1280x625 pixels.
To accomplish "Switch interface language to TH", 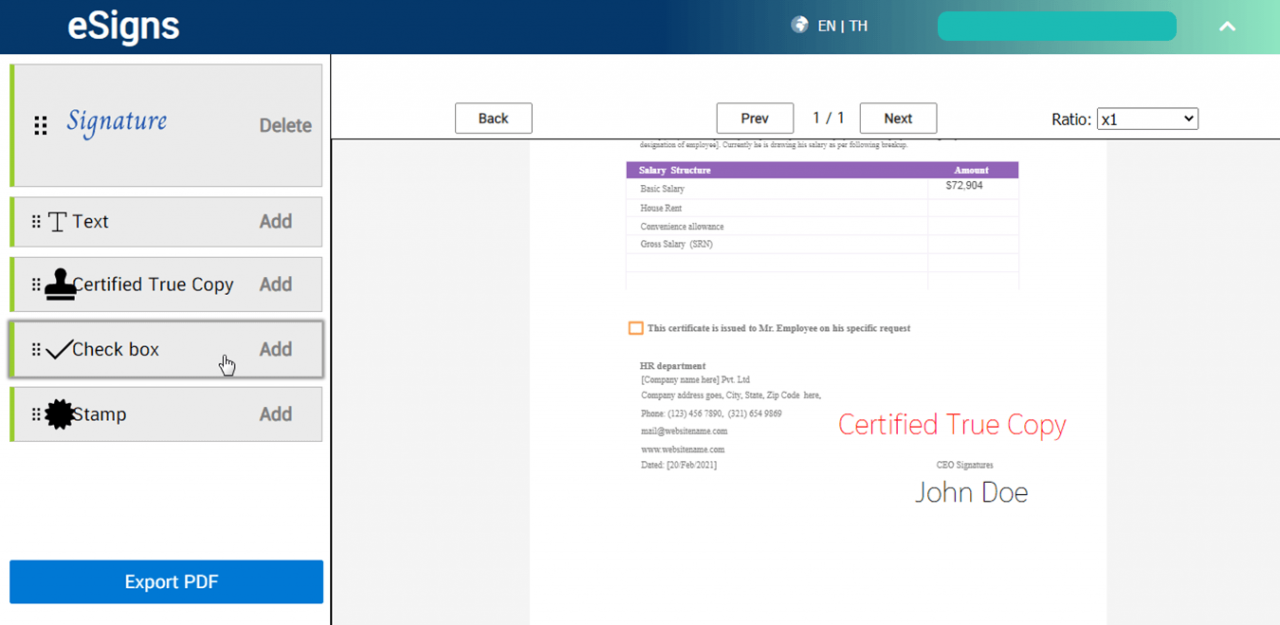I will point(857,26).
